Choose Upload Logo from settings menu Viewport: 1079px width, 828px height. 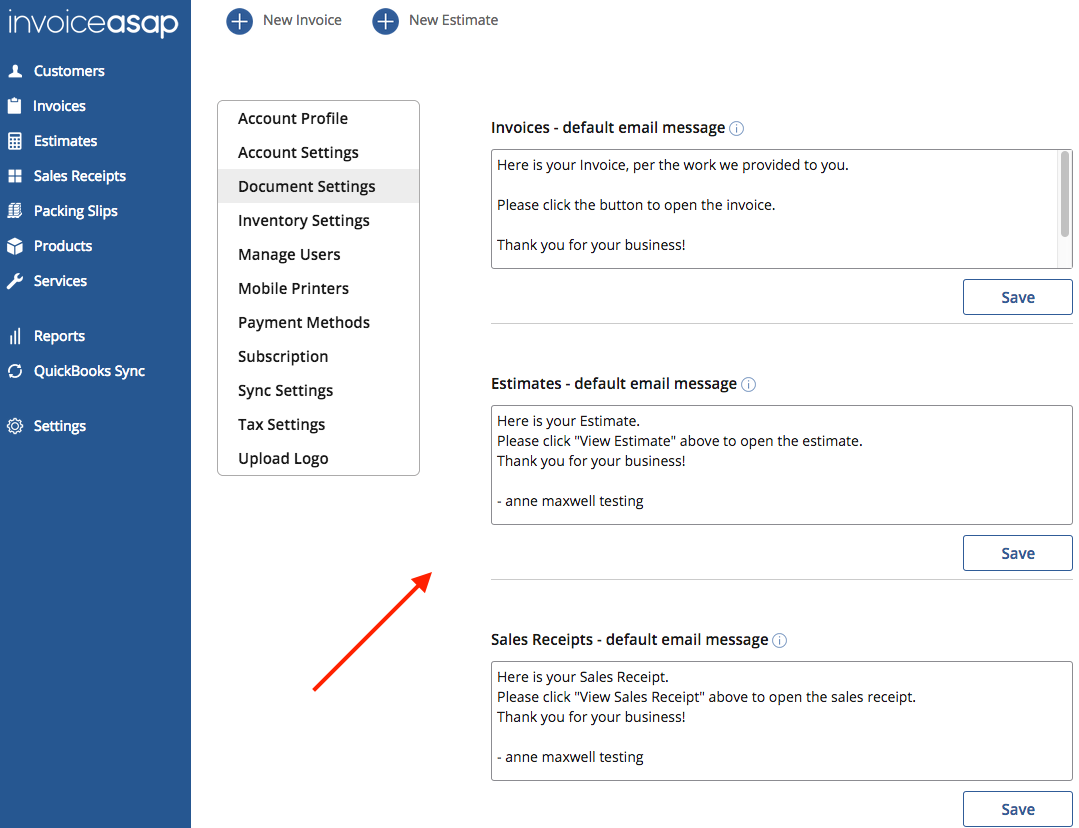pos(283,458)
